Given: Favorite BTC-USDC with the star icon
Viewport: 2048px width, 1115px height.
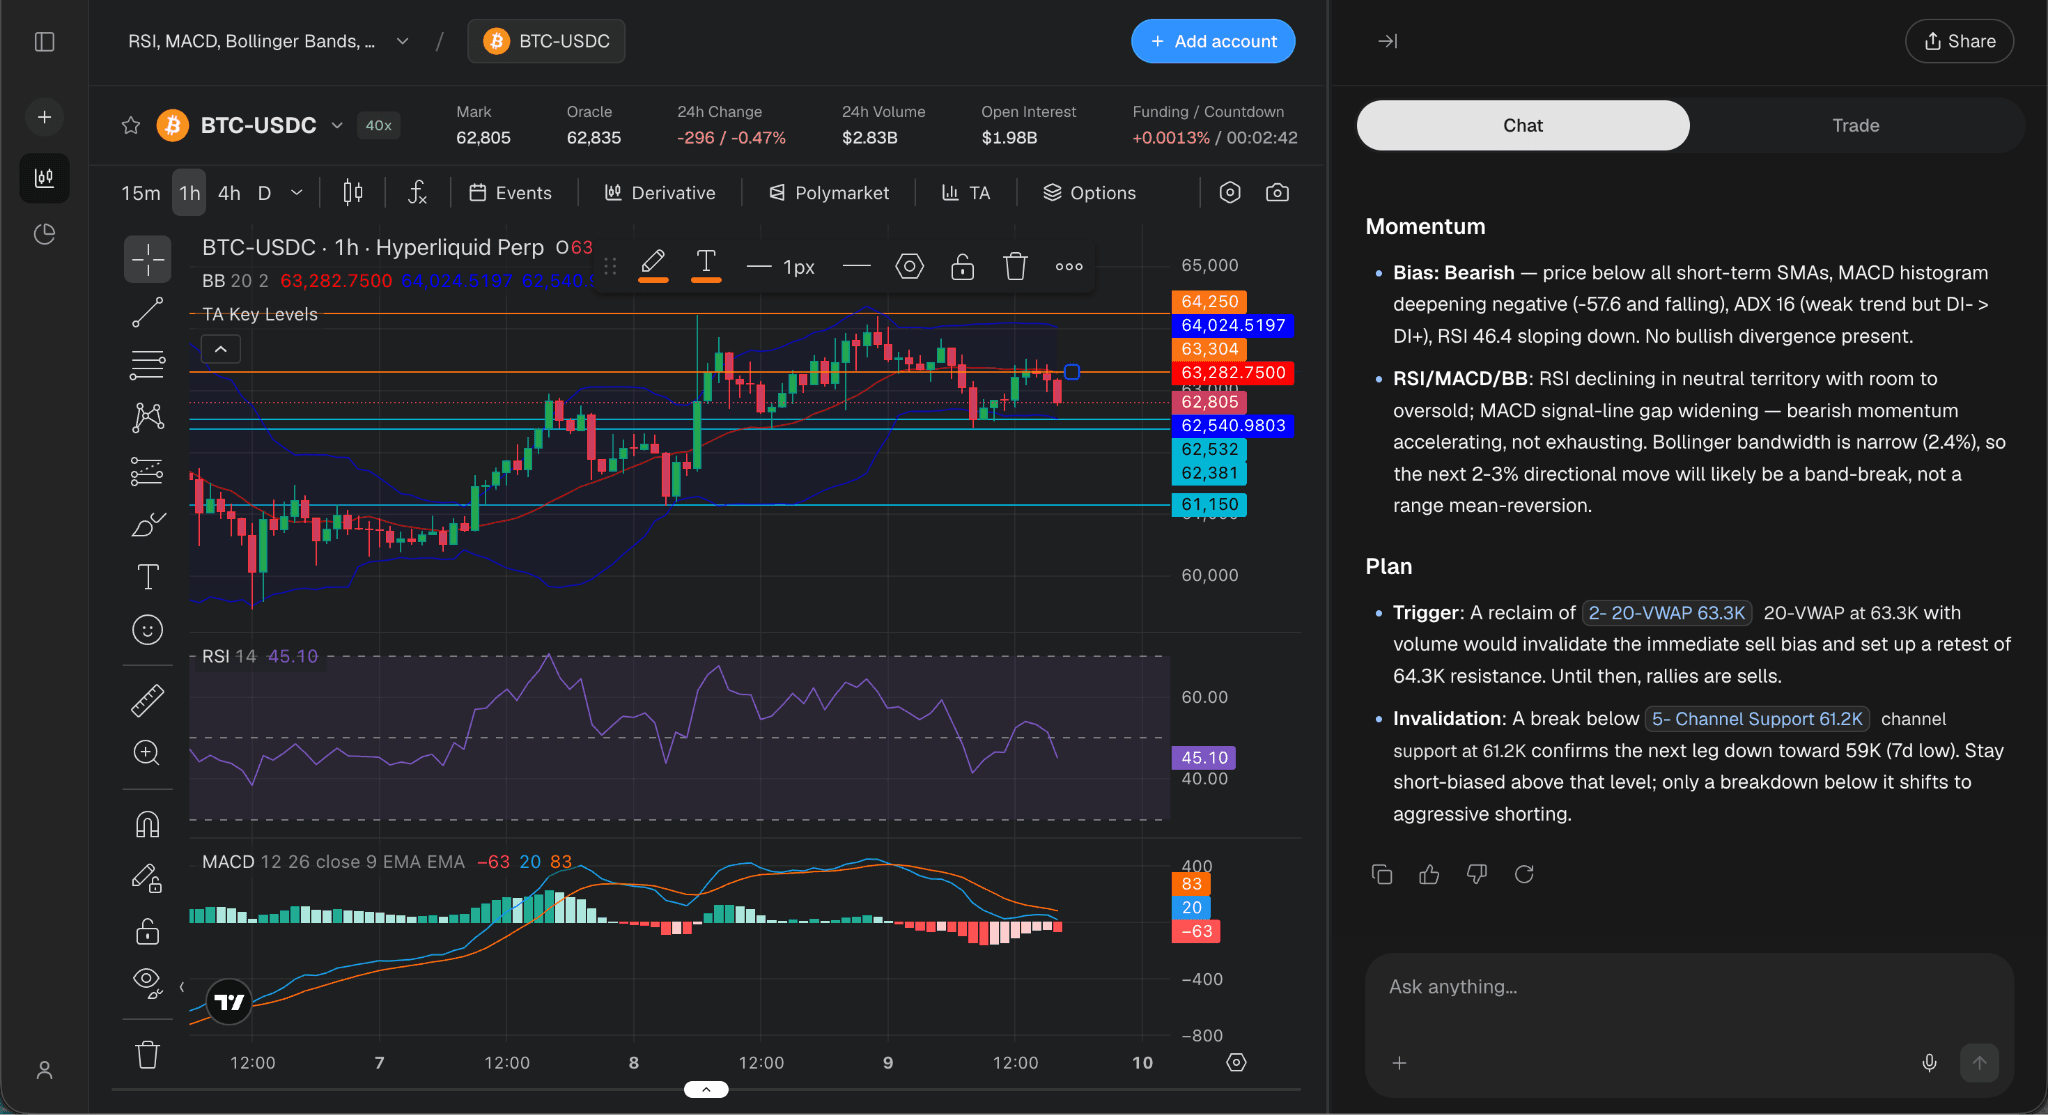Looking at the screenshot, I should click(131, 125).
